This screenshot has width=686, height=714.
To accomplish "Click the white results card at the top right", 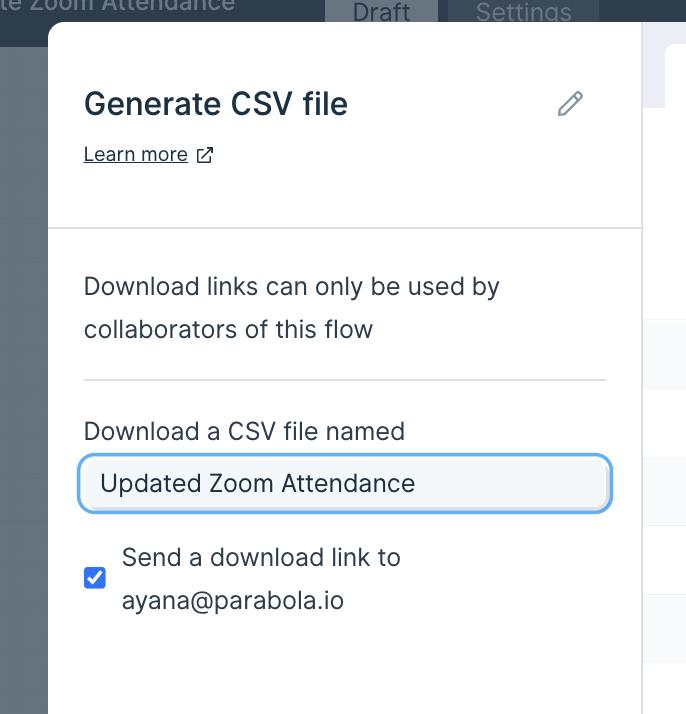I will 675,77.
